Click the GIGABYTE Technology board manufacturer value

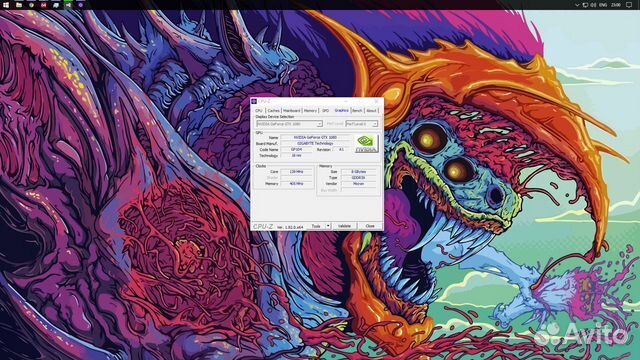pos(316,144)
